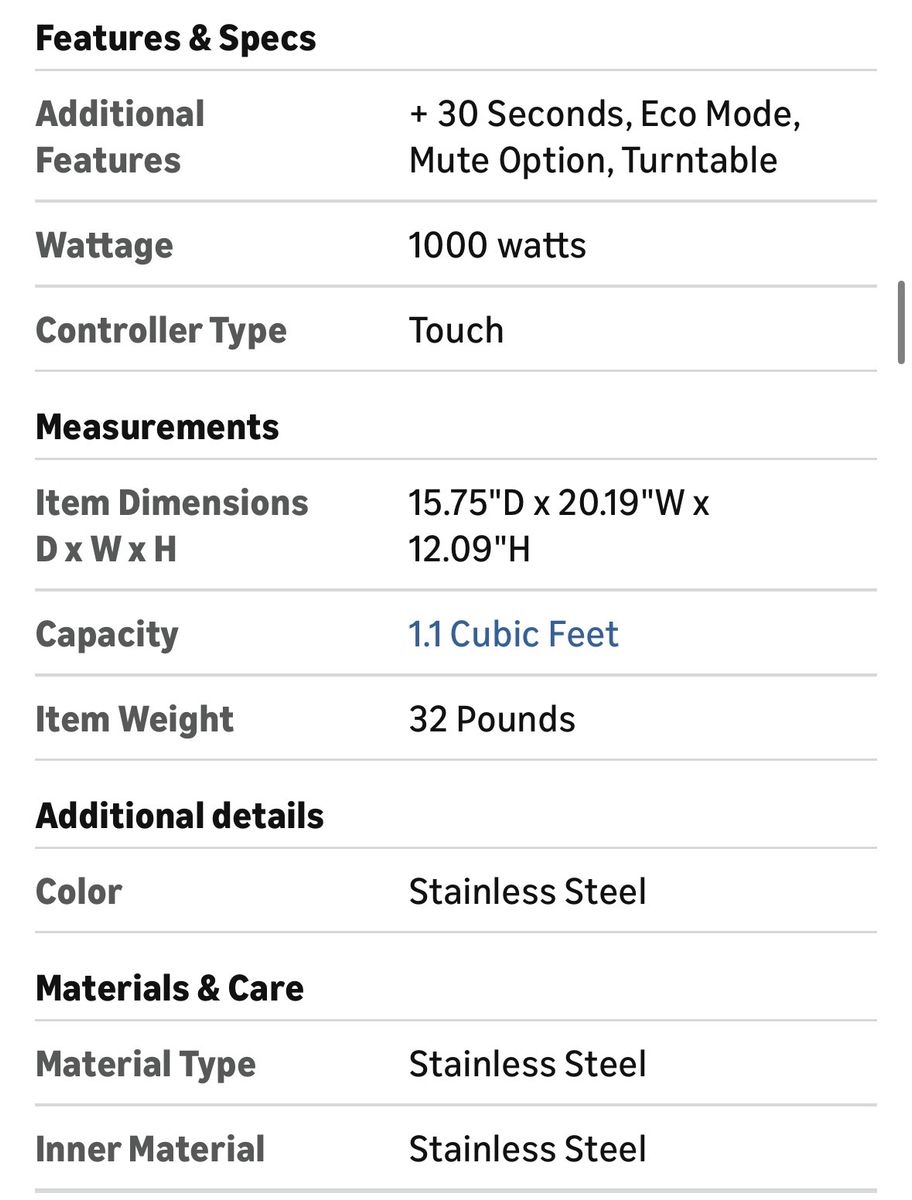Click the Material Type label
The width and height of the screenshot is (912, 1200).
[x=146, y=1064]
